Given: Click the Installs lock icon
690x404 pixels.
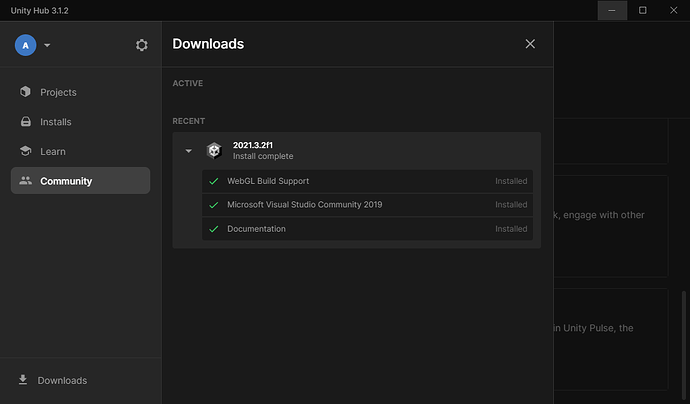Looking at the screenshot, I should (26, 122).
